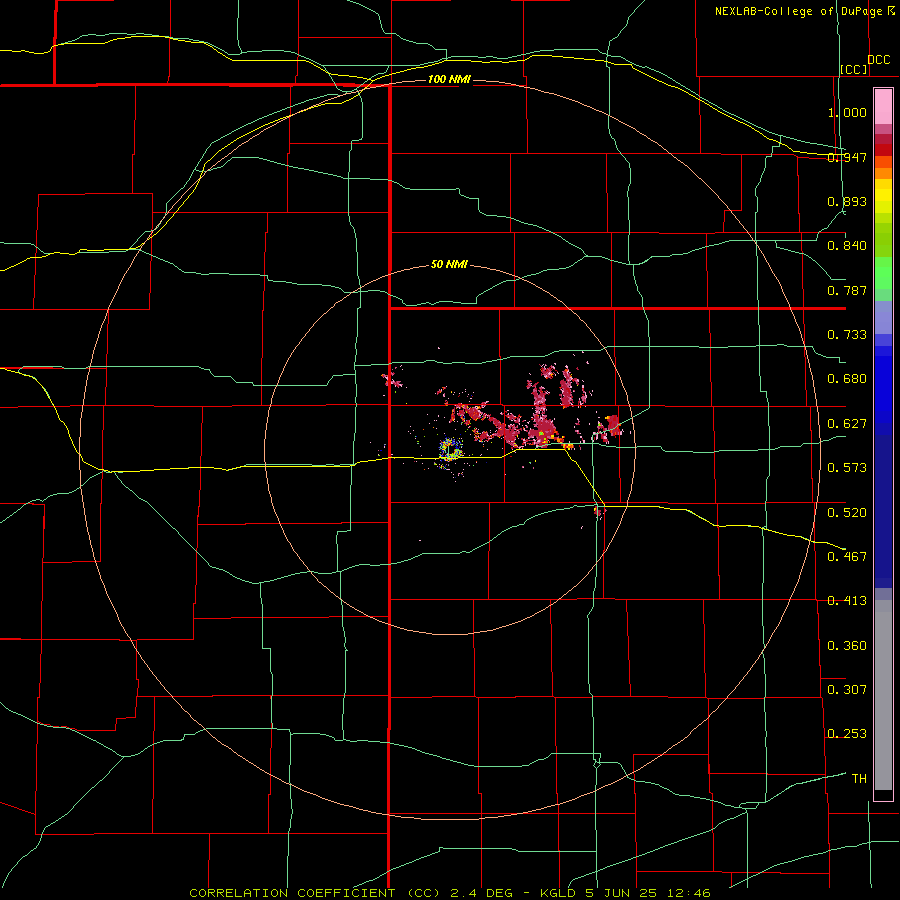Select the 0.467 scale value
This screenshot has width=900, height=900.
tap(847, 557)
